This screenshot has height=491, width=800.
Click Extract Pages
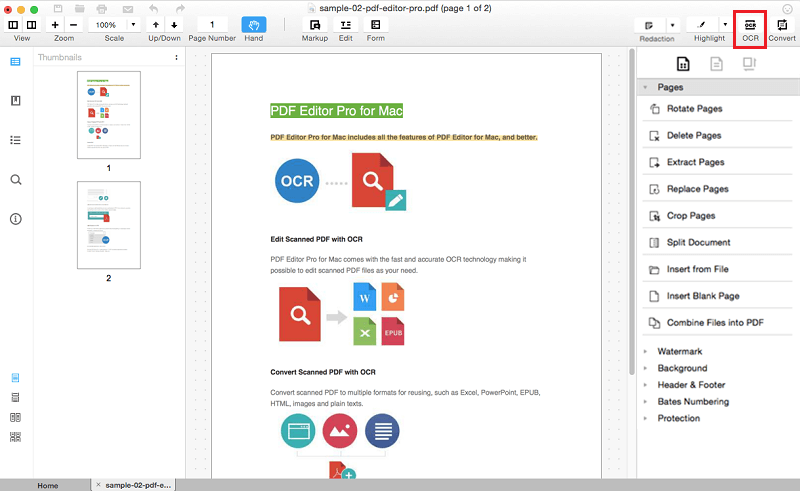click(717, 162)
